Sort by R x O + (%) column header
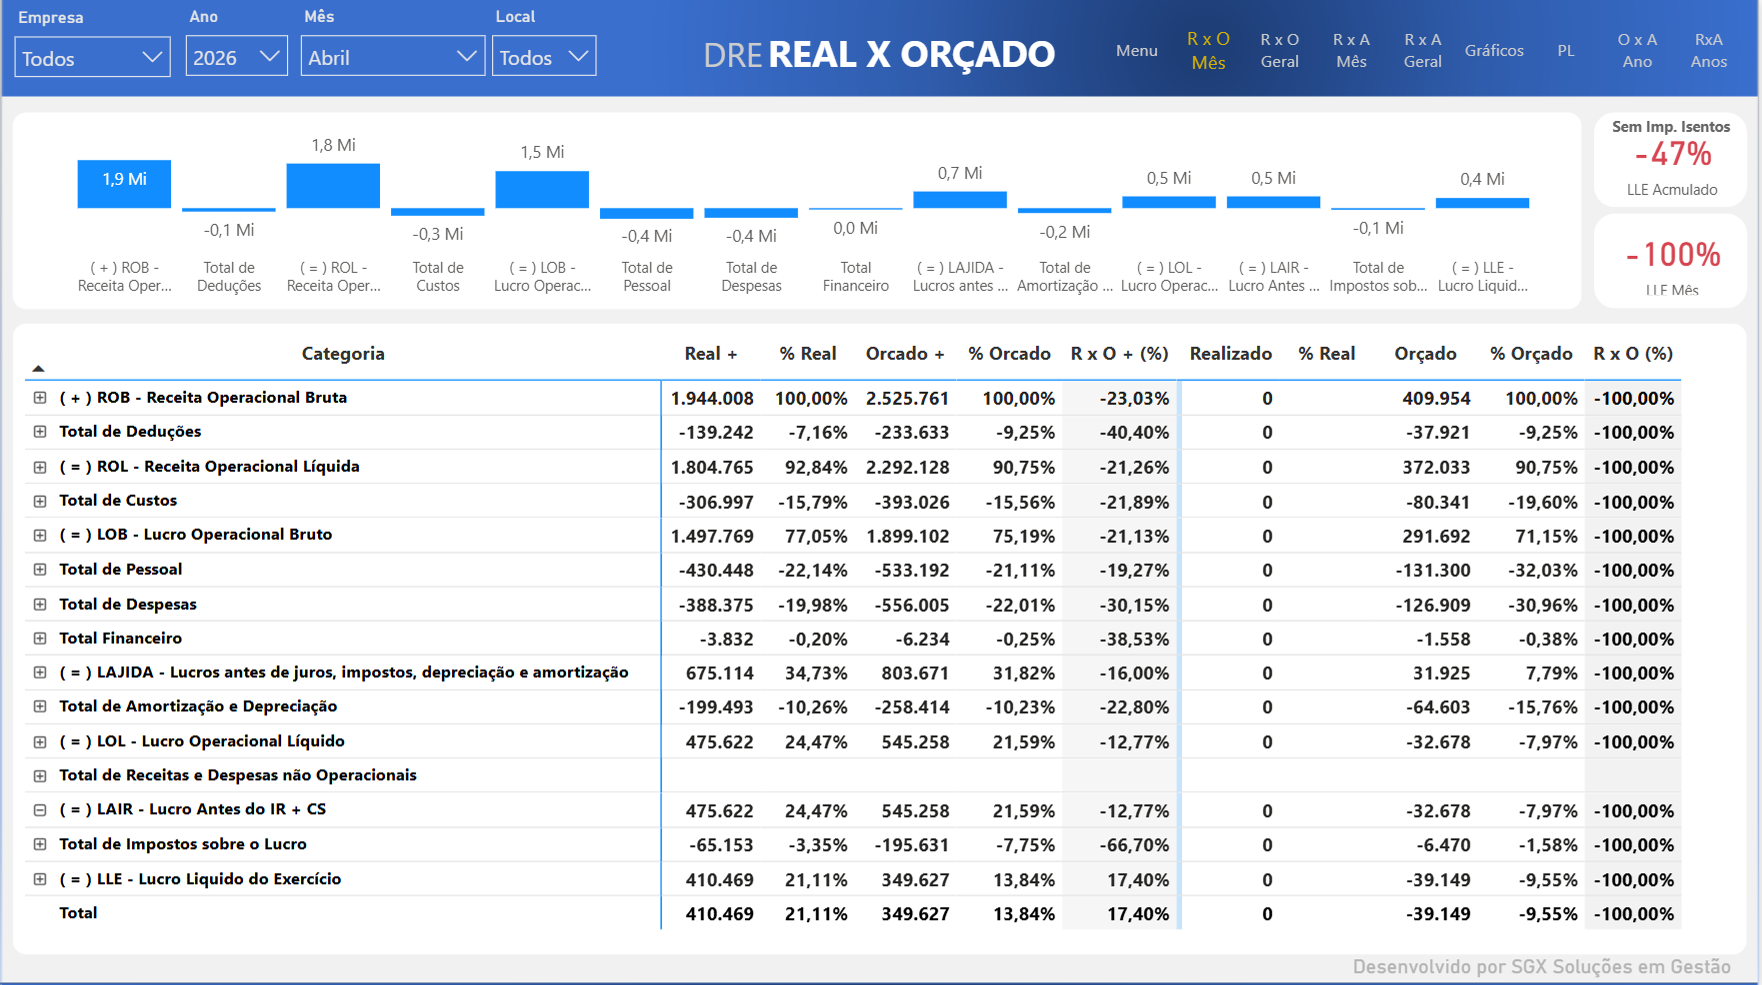The image size is (1762, 985). tap(1119, 353)
